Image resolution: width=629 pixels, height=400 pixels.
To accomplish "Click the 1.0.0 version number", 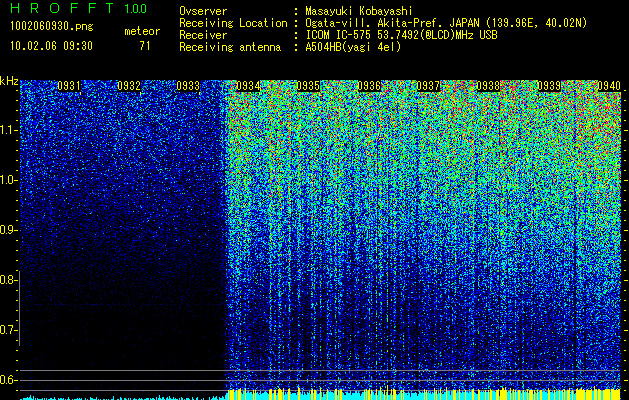I will click(136, 9).
